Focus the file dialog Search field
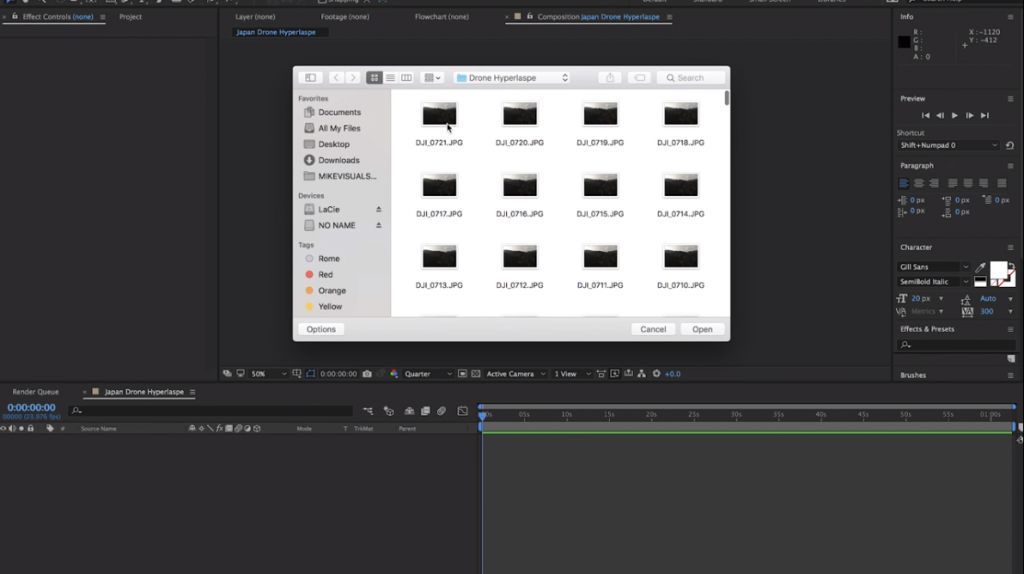Image resolution: width=1024 pixels, height=574 pixels. [x=691, y=78]
